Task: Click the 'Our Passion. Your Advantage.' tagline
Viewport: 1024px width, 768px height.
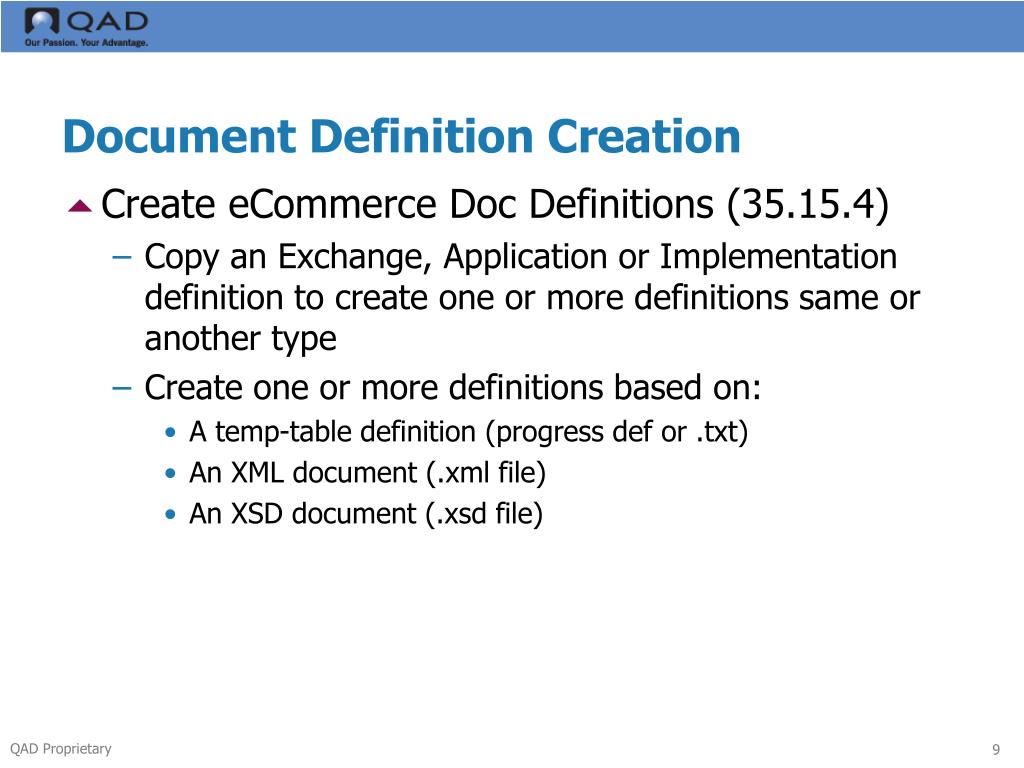Action: coord(86,42)
